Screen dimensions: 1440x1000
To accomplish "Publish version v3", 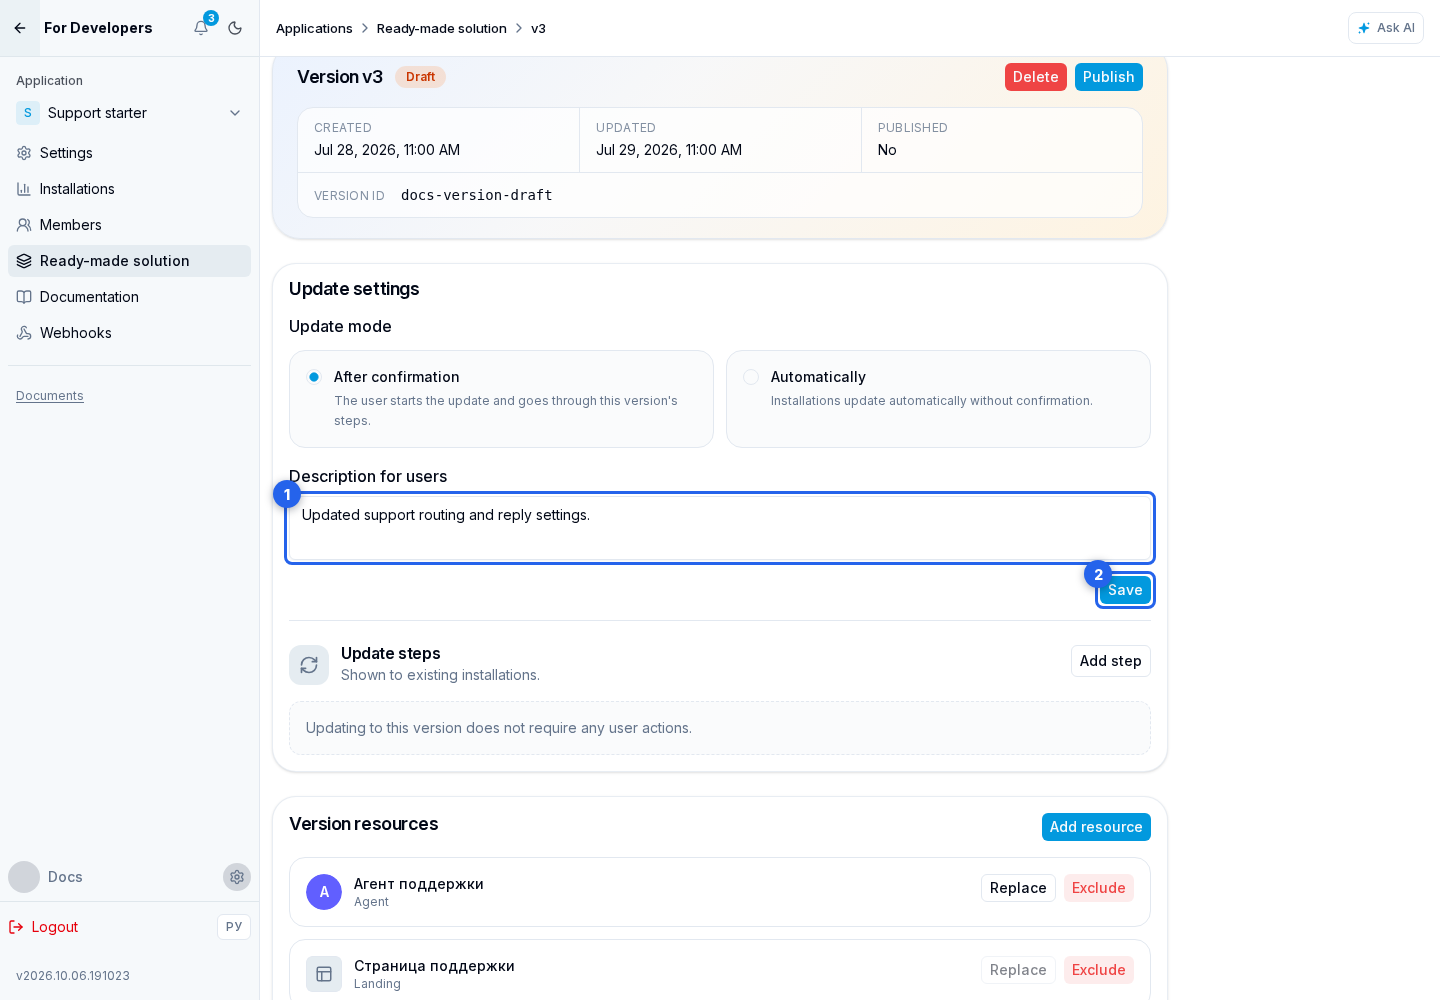I will (1109, 77).
